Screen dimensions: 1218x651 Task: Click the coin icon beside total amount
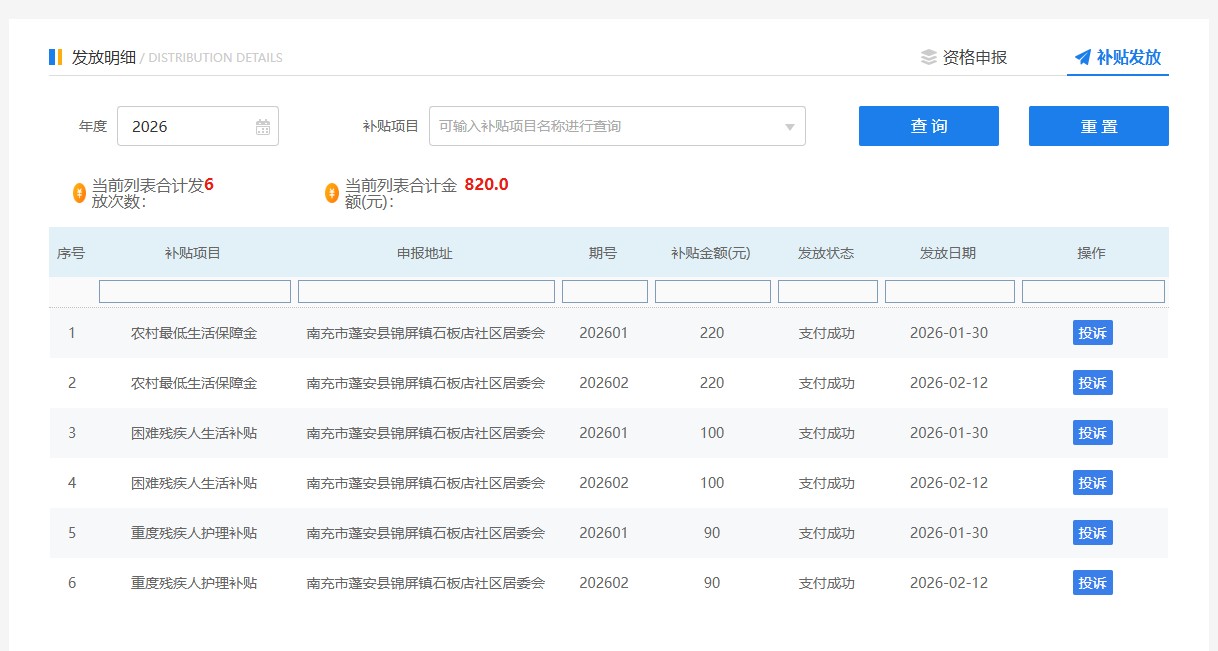click(332, 193)
